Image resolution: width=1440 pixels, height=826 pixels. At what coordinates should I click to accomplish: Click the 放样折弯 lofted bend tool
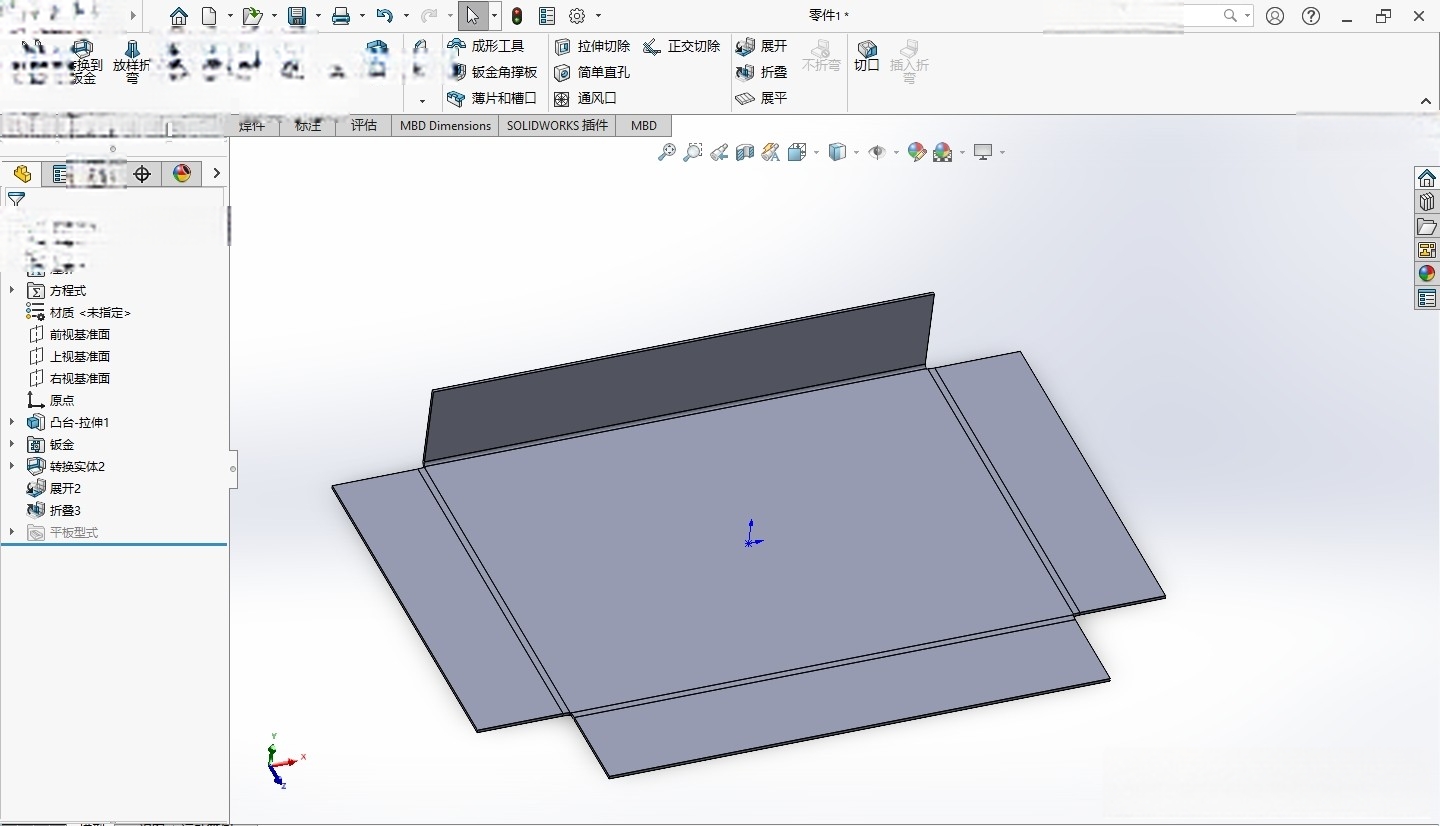[x=132, y=62]
